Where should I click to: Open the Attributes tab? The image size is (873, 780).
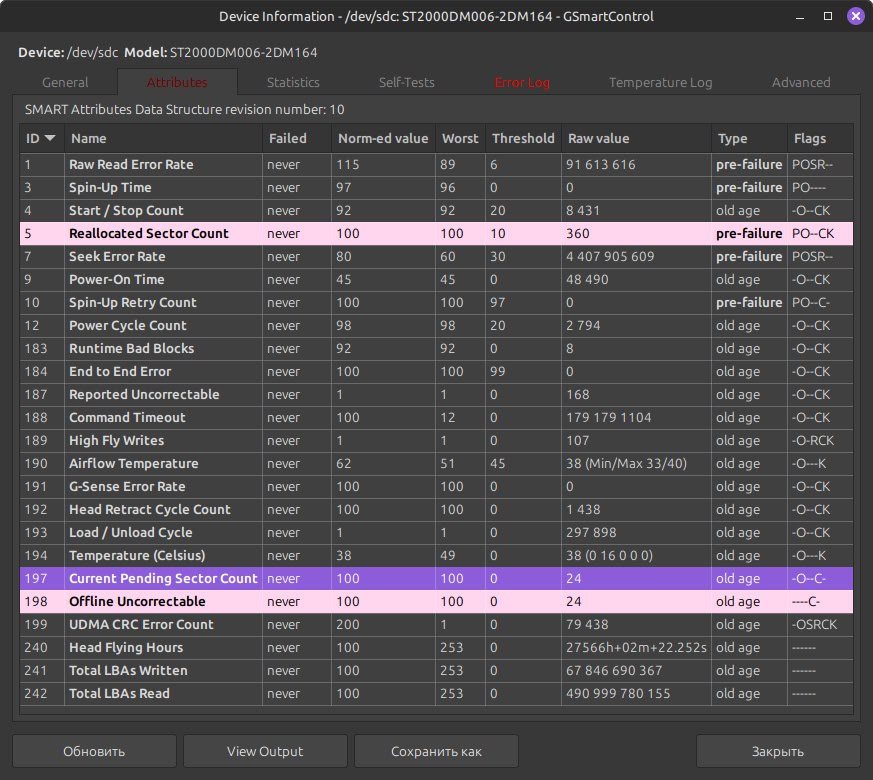click(177, 82)
